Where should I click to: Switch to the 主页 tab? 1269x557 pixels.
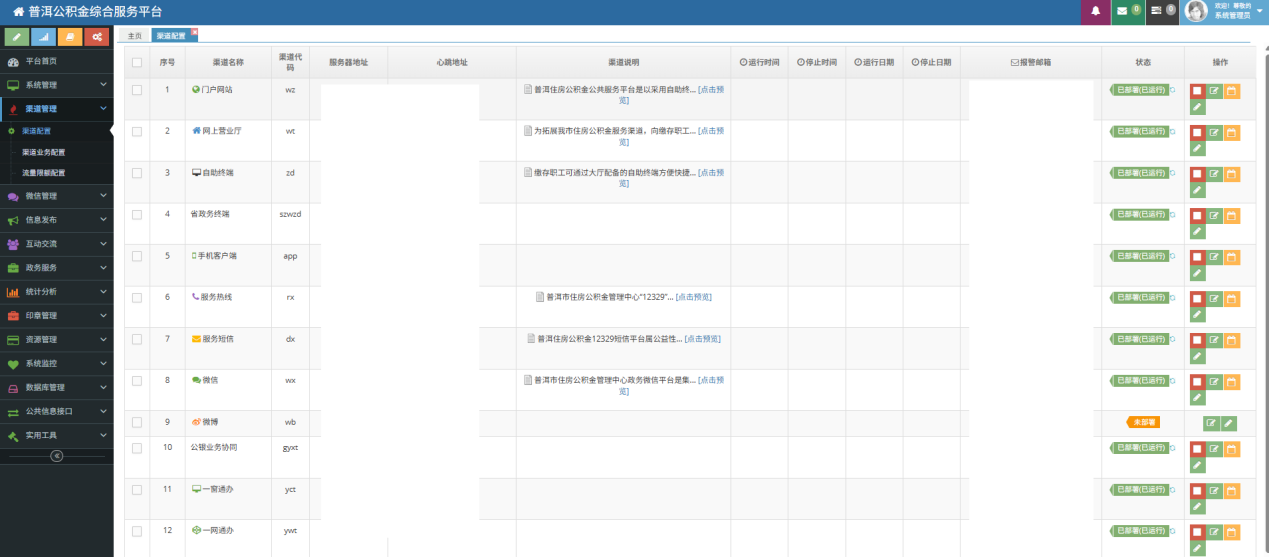tap(134, 36)
